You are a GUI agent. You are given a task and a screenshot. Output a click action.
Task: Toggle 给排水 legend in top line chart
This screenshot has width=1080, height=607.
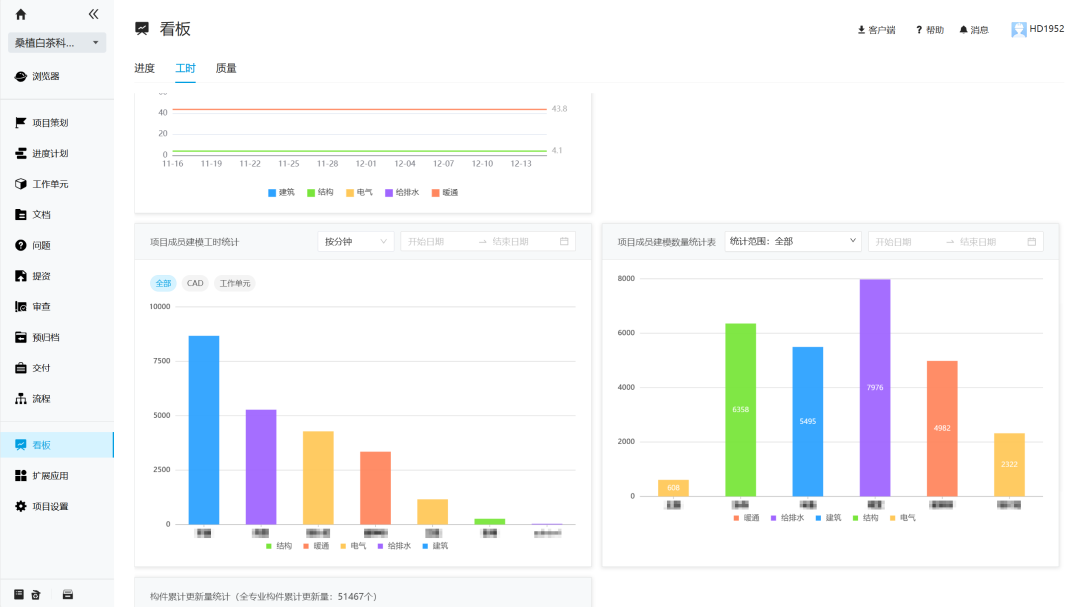click(402, 193)
